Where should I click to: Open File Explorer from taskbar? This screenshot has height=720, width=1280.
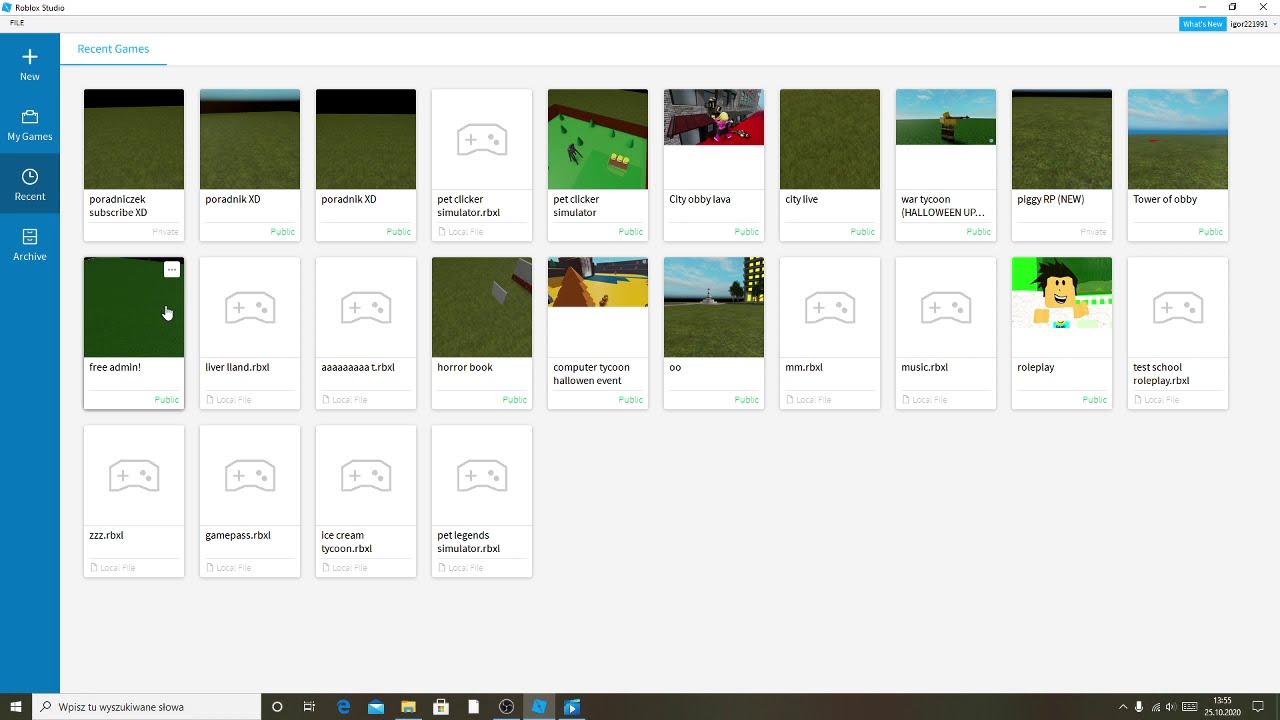tap(408, 707)
